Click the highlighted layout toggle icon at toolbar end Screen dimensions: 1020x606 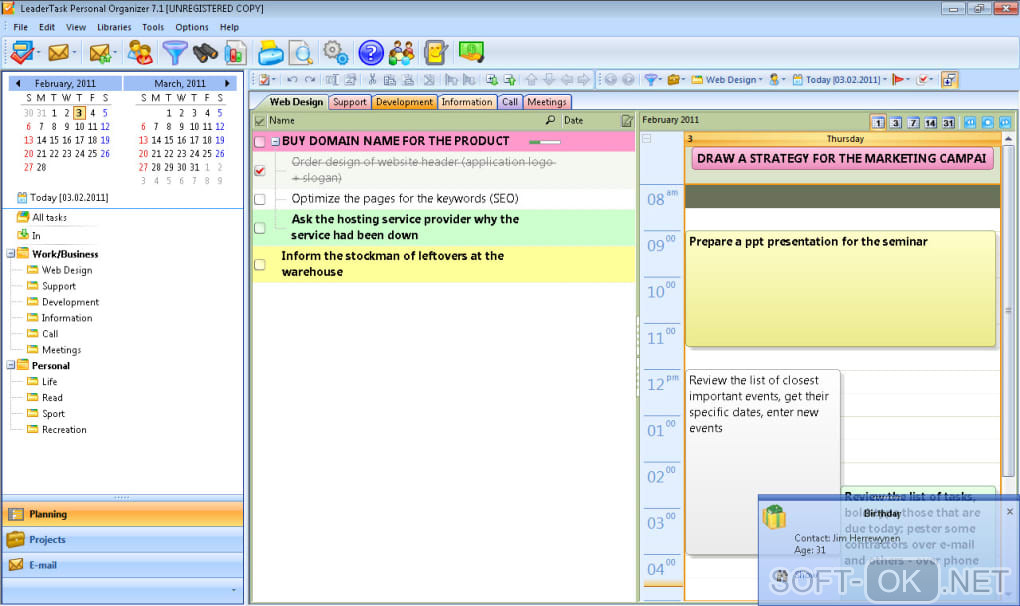tap(949, 79)
